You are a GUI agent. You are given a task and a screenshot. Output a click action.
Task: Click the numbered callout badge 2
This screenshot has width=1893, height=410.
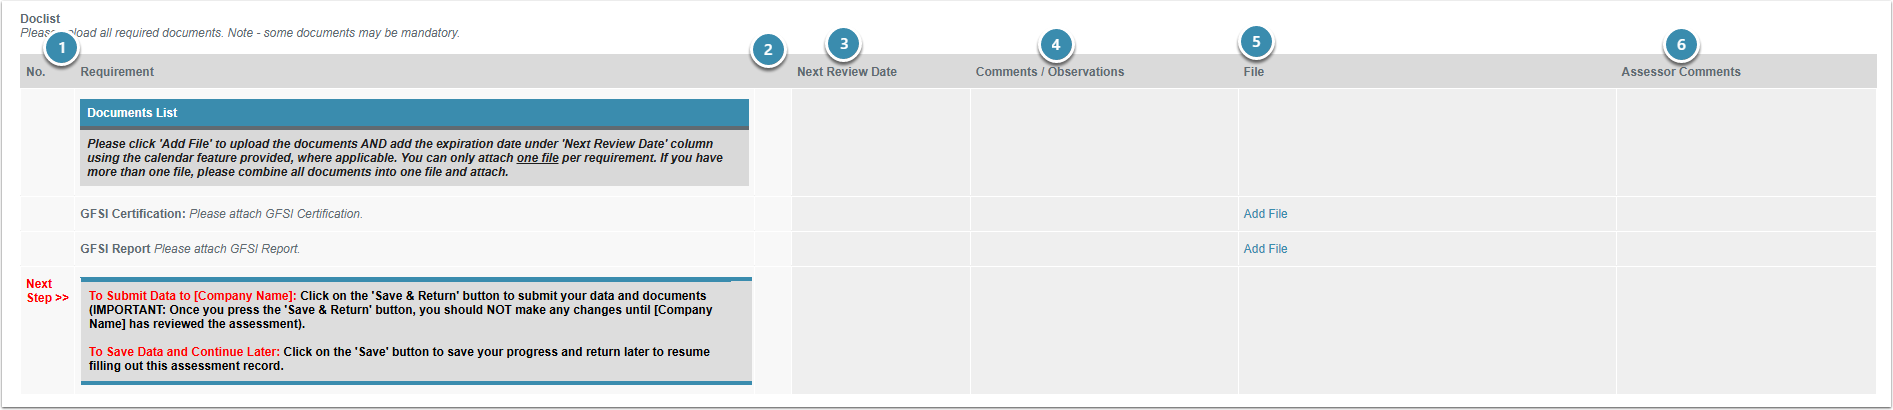coord(767,49)
